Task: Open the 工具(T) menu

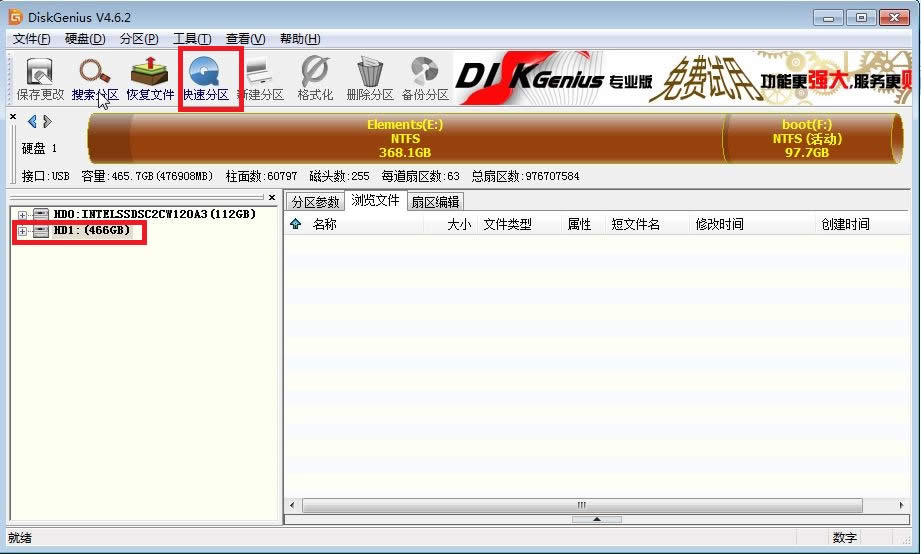Action: tap(191, 39)
